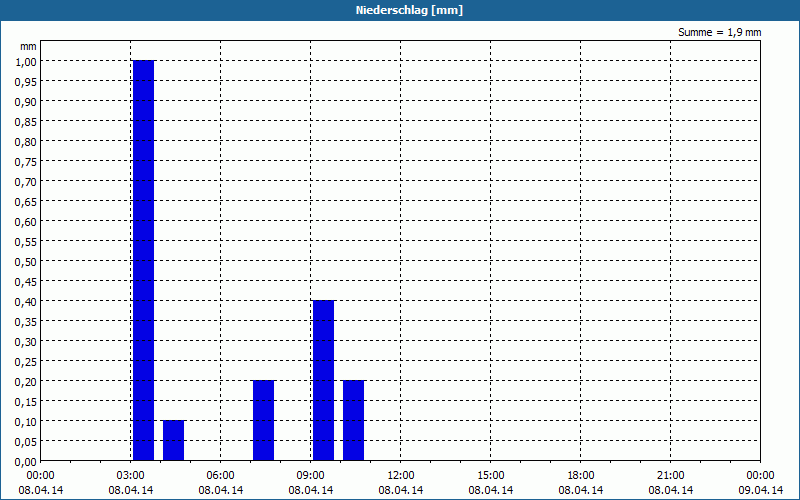Click the 0,60 y-axis label
The width and height of the screenshot is (800, 500).
click(26, 221)
